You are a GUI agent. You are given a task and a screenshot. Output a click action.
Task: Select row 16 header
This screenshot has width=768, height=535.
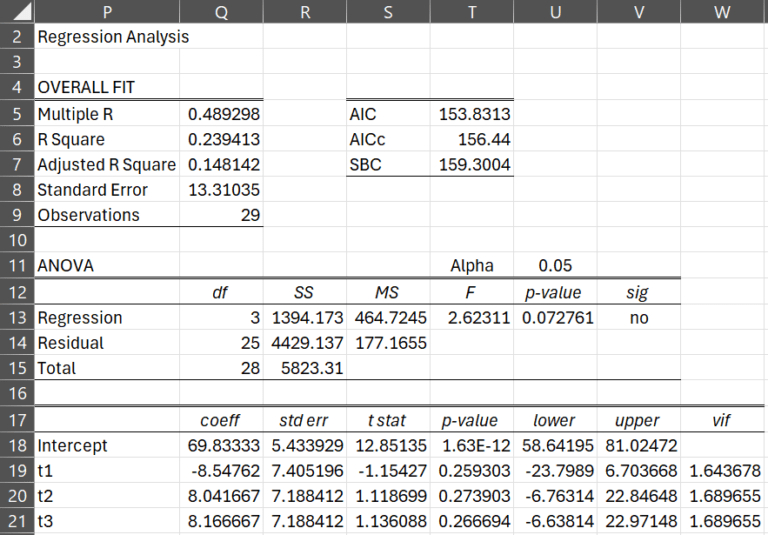[17, 393]
